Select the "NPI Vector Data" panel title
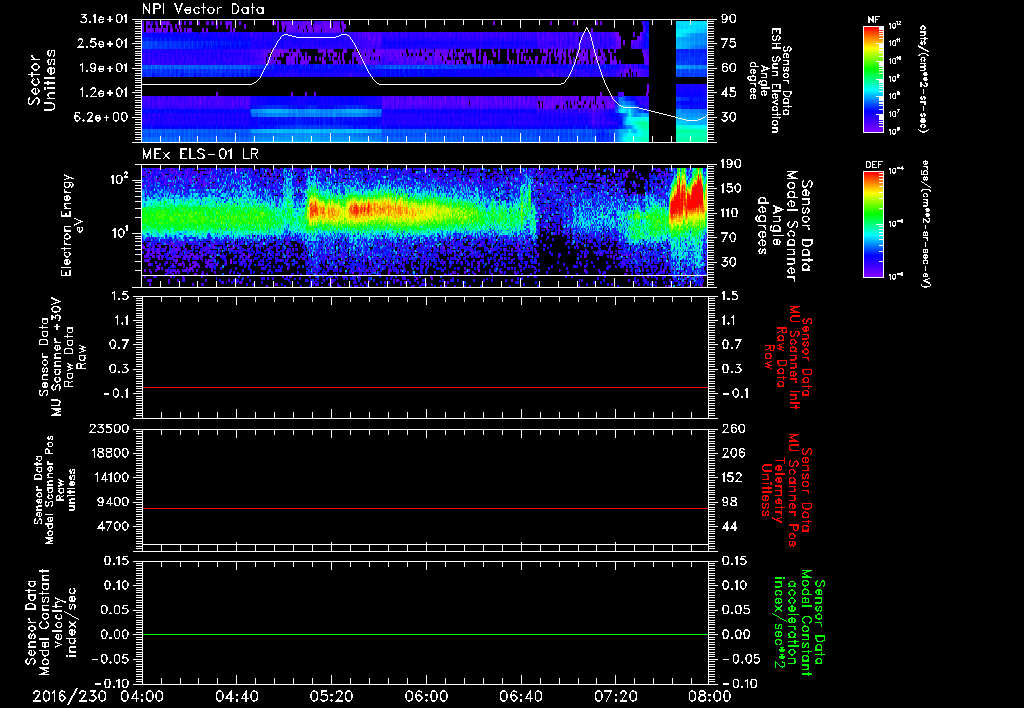This screenshot has width=1024, height=708. click(203, 9)
